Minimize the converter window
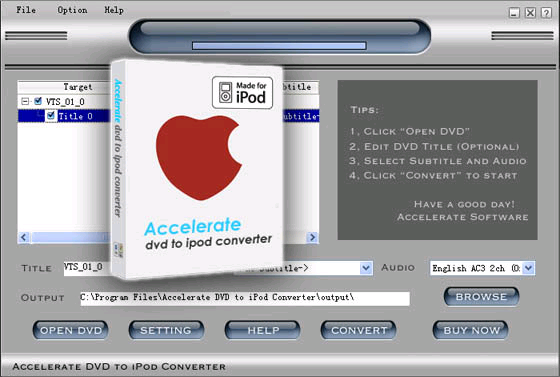The width and height of the screenshot is (560, 377). [x=514, y=13]
